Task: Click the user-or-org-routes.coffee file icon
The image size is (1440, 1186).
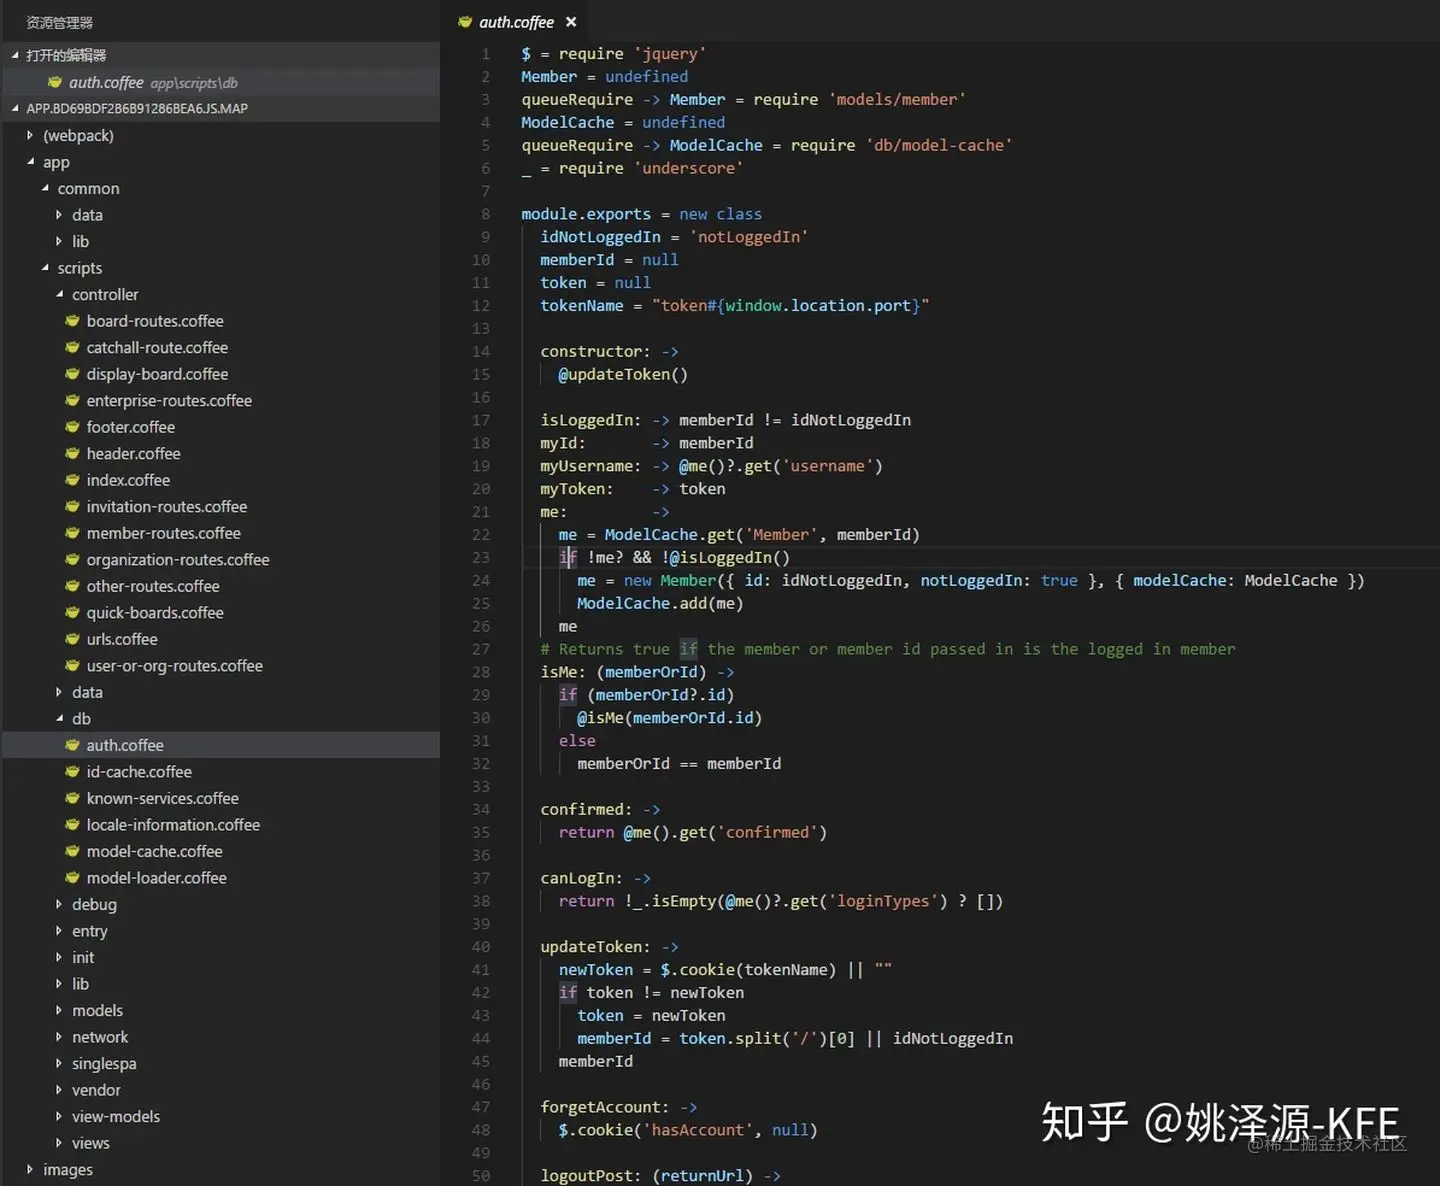Action: click(x=72, y=665)
